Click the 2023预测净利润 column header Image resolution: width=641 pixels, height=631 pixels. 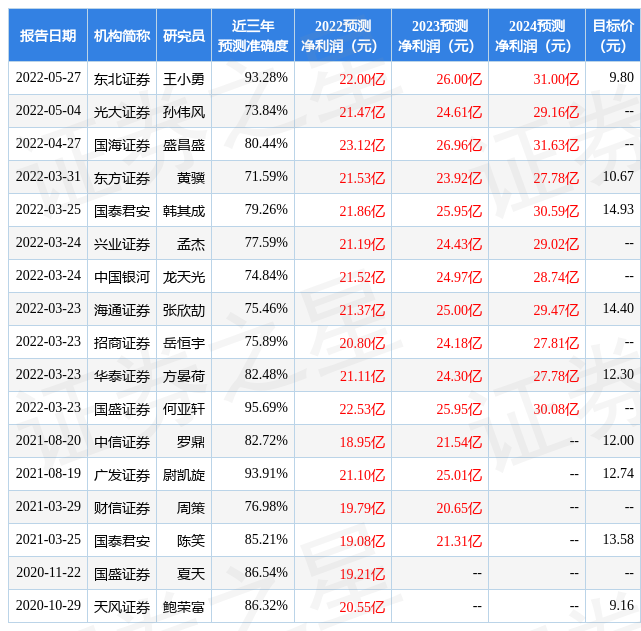(x=440, y=36)
